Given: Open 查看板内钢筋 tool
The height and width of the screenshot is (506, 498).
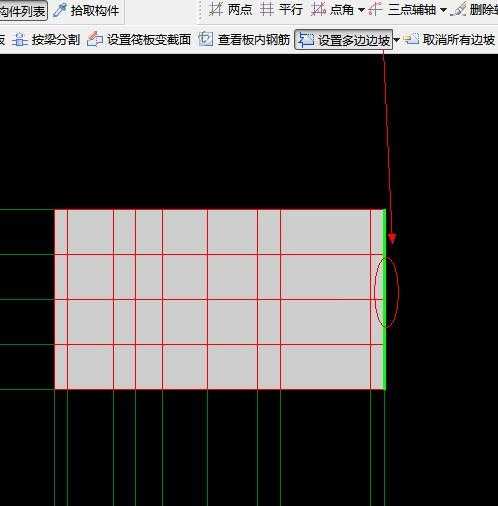Looking at the screenshot, I should pyautogui.click(x=254, y=40).
